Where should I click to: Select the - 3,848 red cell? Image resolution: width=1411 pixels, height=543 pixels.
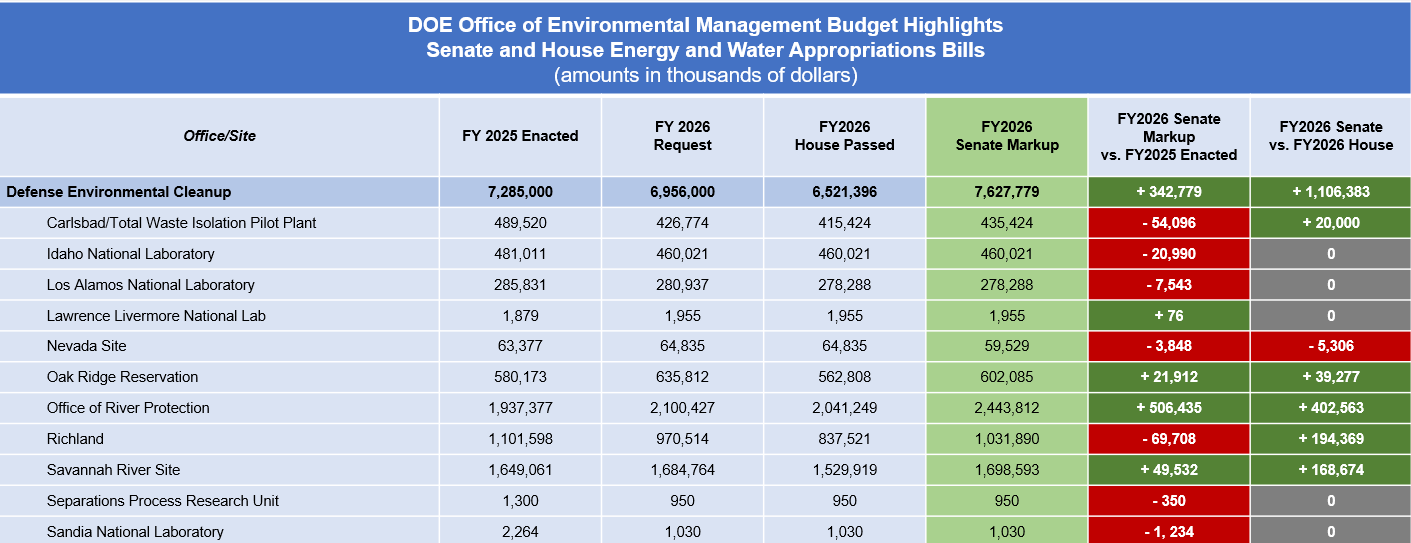pos(1169,346)
